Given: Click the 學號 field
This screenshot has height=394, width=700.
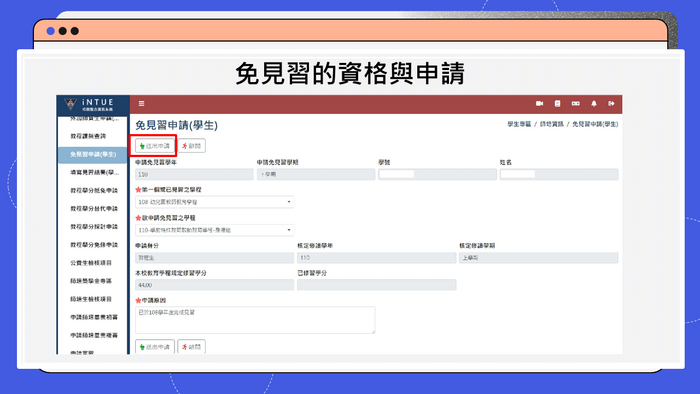Looking at the screenshot, I should point(438,174).
